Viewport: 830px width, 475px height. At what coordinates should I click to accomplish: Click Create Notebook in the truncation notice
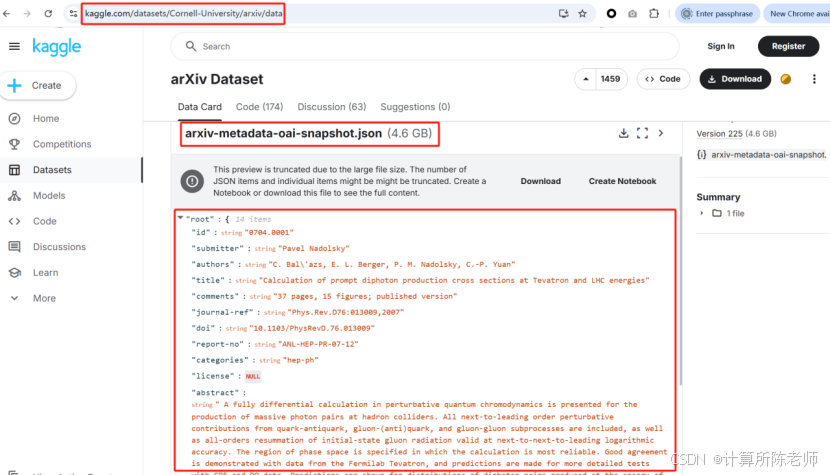coord(622,181)
